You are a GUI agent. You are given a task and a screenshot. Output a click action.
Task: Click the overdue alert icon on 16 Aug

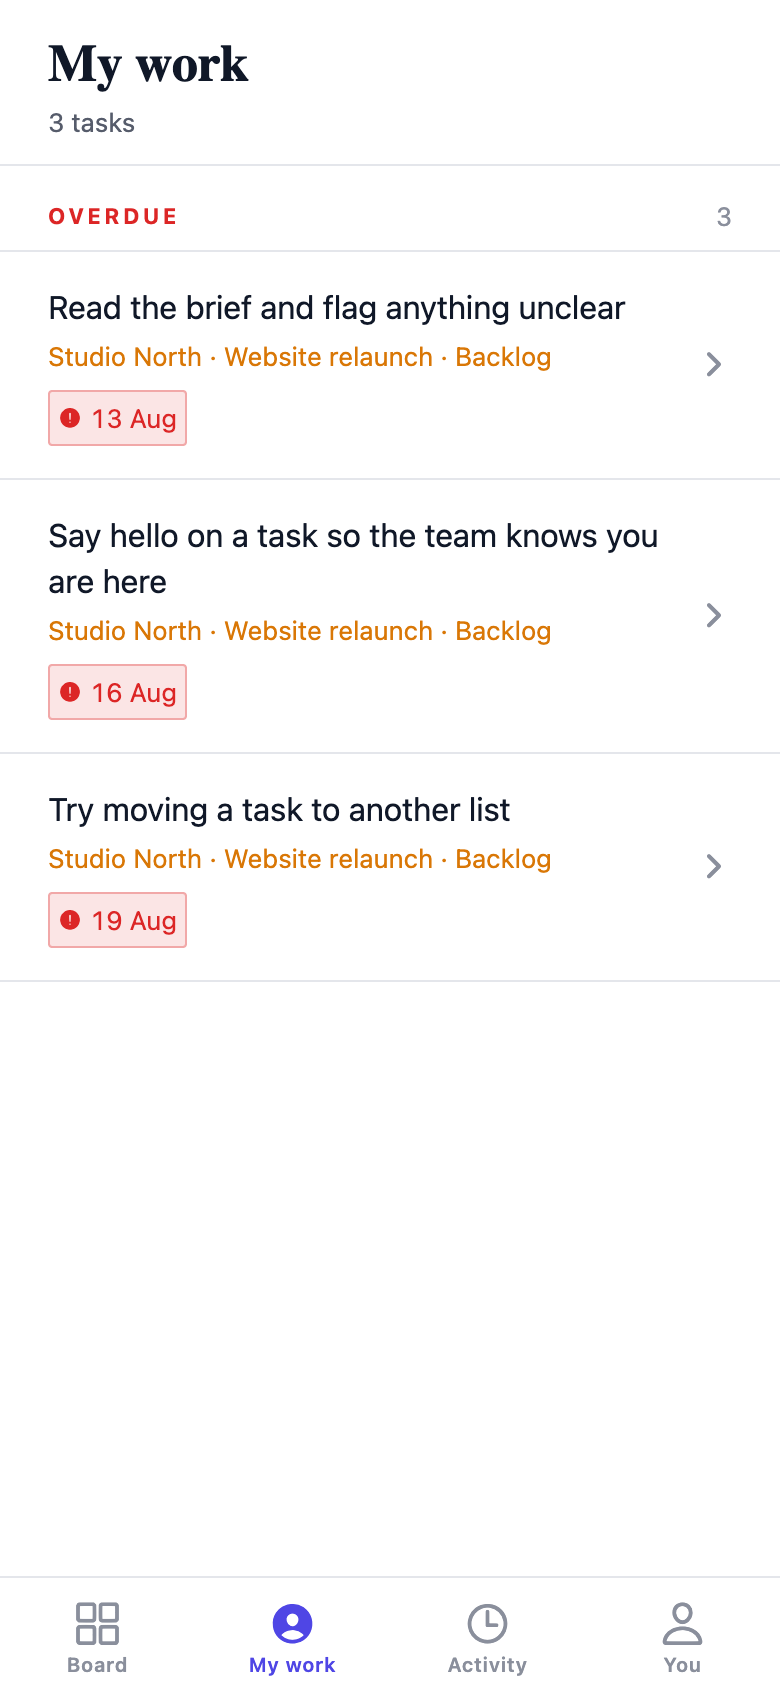point(70,692)
